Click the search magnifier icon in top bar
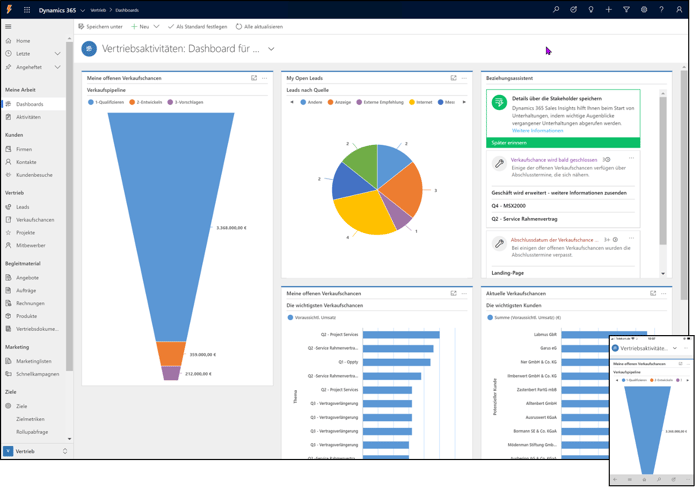Viewport: 700px width, 489px height. coord(556,9)
